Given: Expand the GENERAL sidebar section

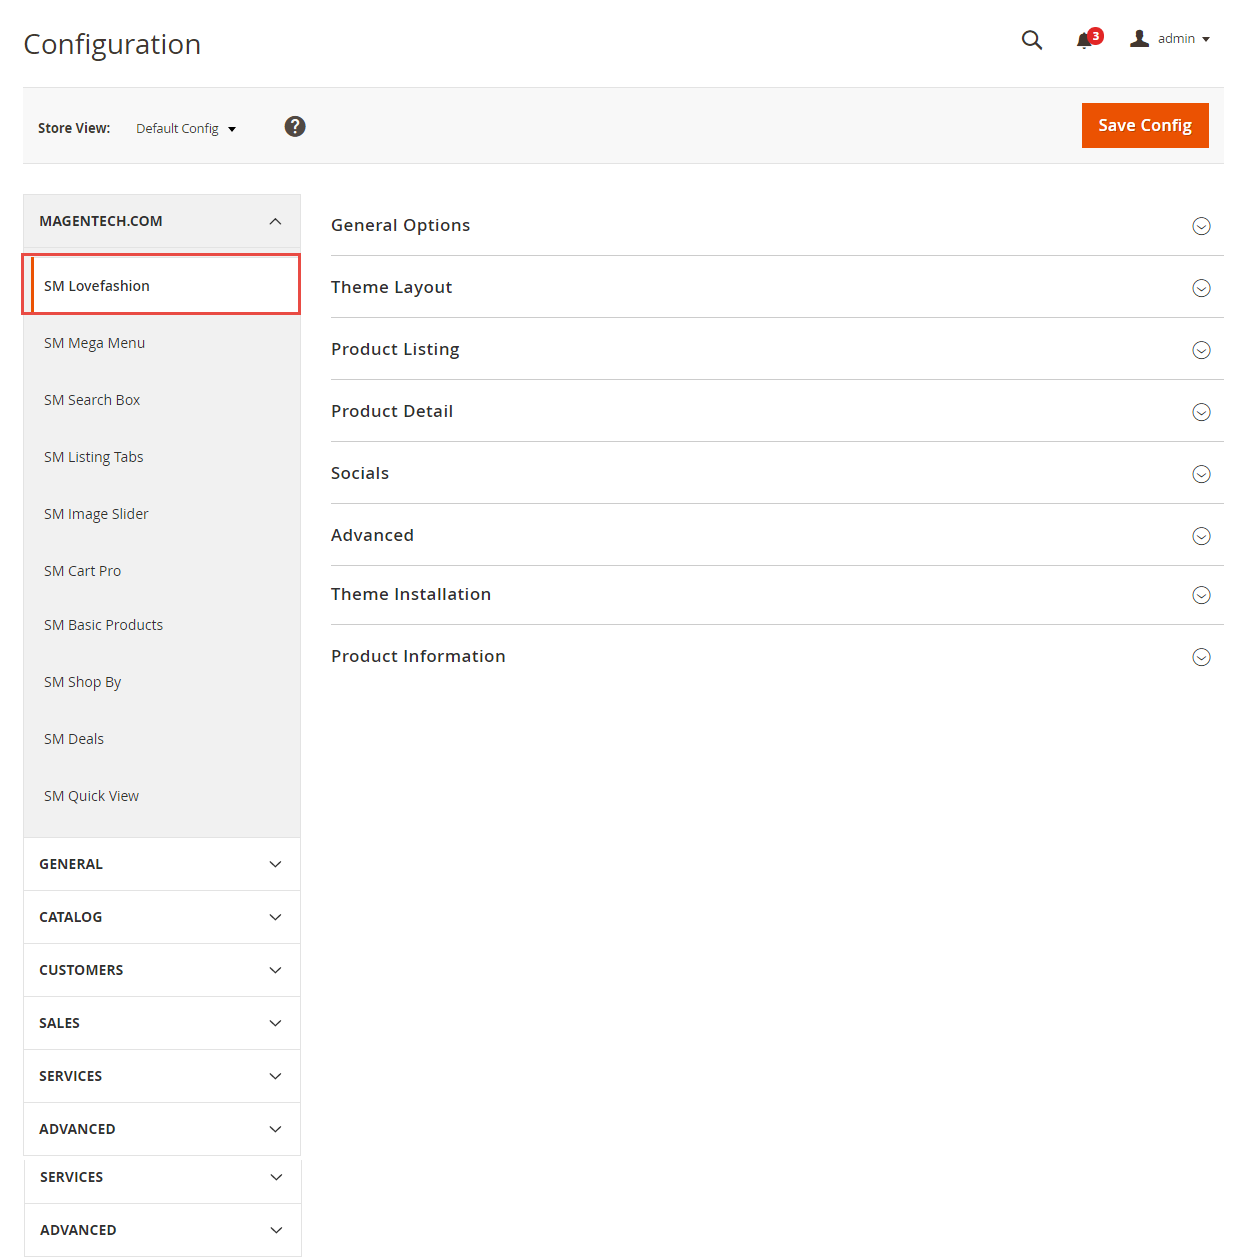Looking at the screenshot, I should [162, 864].
